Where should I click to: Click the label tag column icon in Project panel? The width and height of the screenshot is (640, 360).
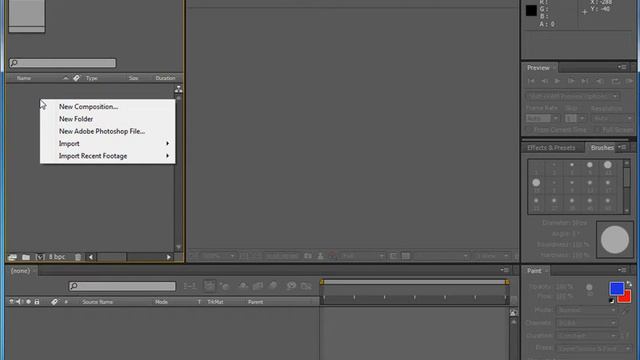[76, 78]
